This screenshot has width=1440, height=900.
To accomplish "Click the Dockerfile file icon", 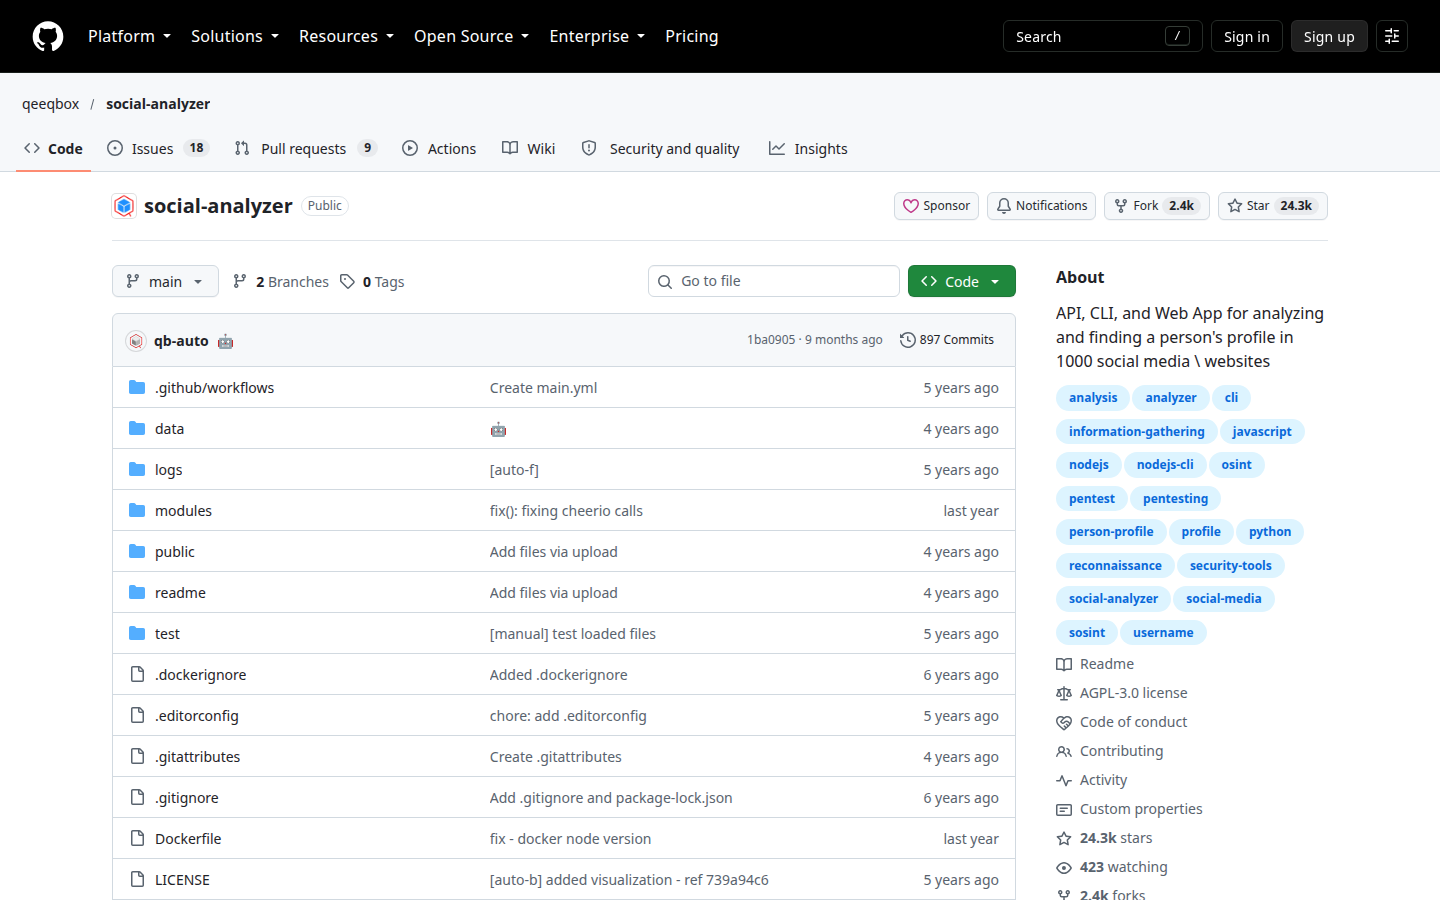I will (x=137, y=839).
